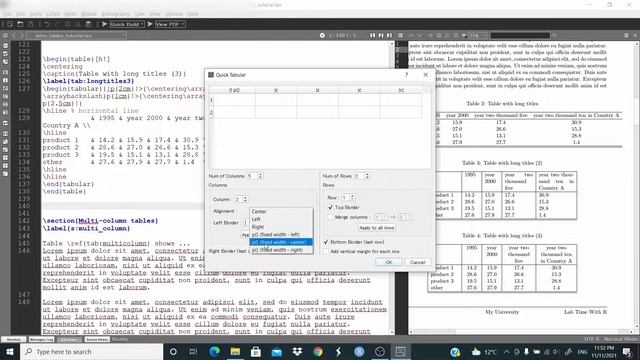The image size is (640, 360).
Task: Click Run arrow beside Quick Build
Action: [104, 24]
